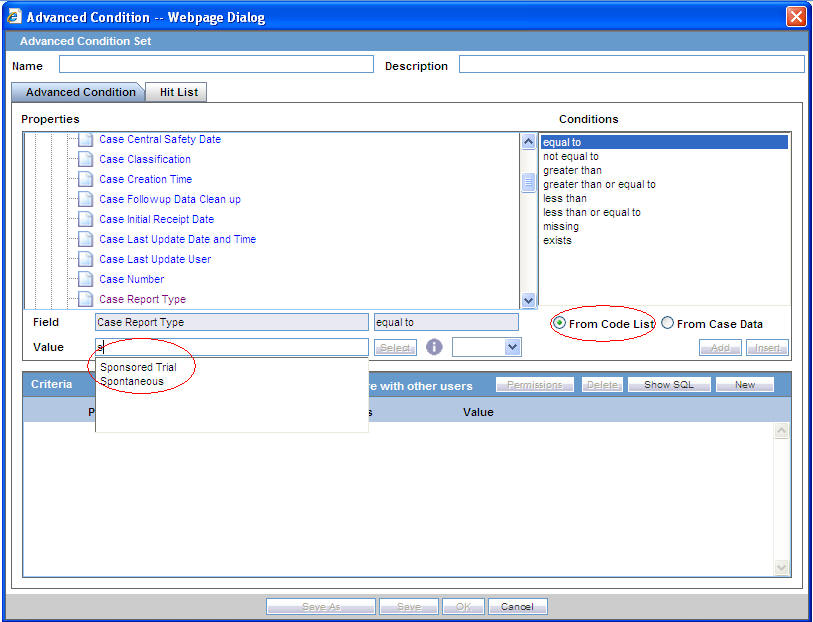Click the Add button
This screenshot has width=813, height=622.
tap(720, 347)
